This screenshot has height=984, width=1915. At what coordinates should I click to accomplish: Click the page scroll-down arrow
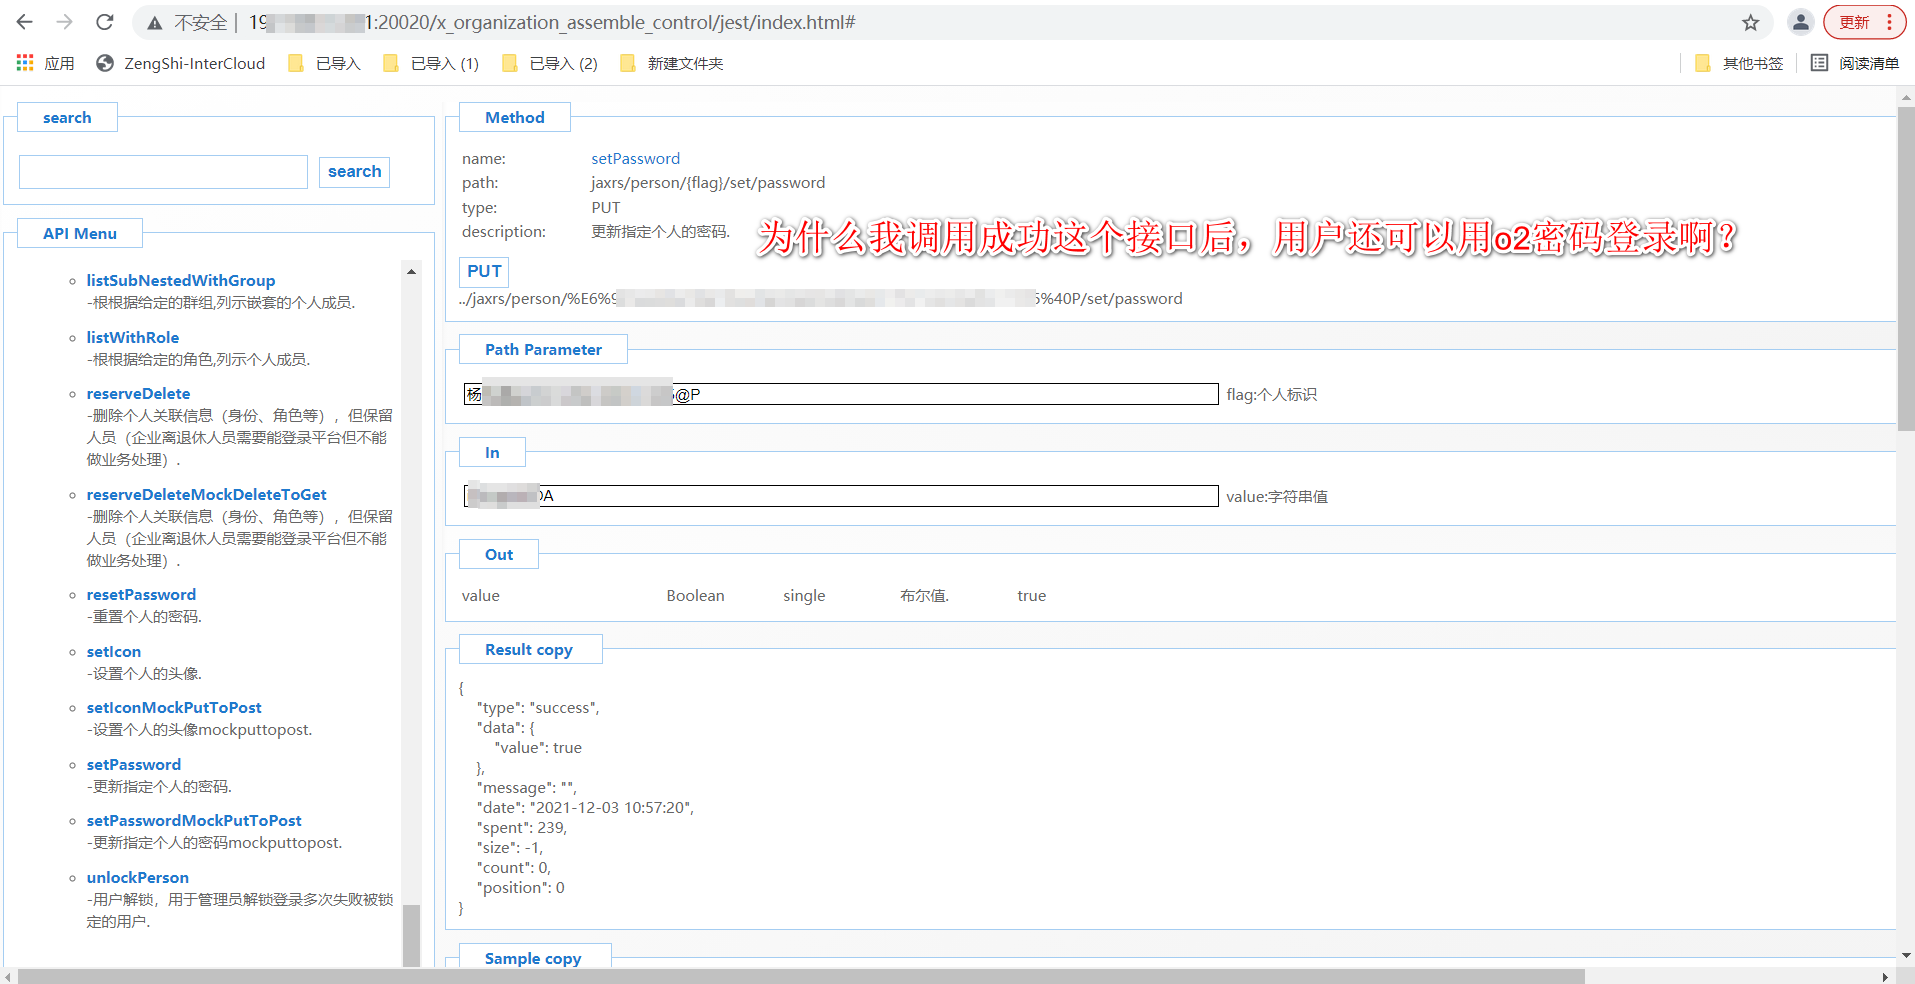click(x=1906, y=956)
